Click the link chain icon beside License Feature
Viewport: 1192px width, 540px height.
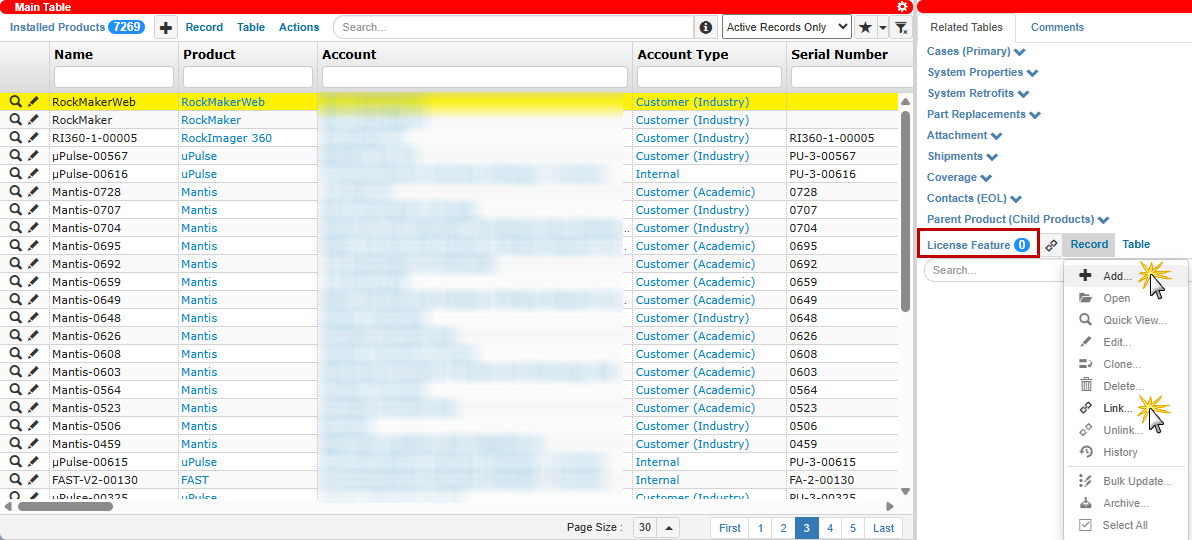1051,245
